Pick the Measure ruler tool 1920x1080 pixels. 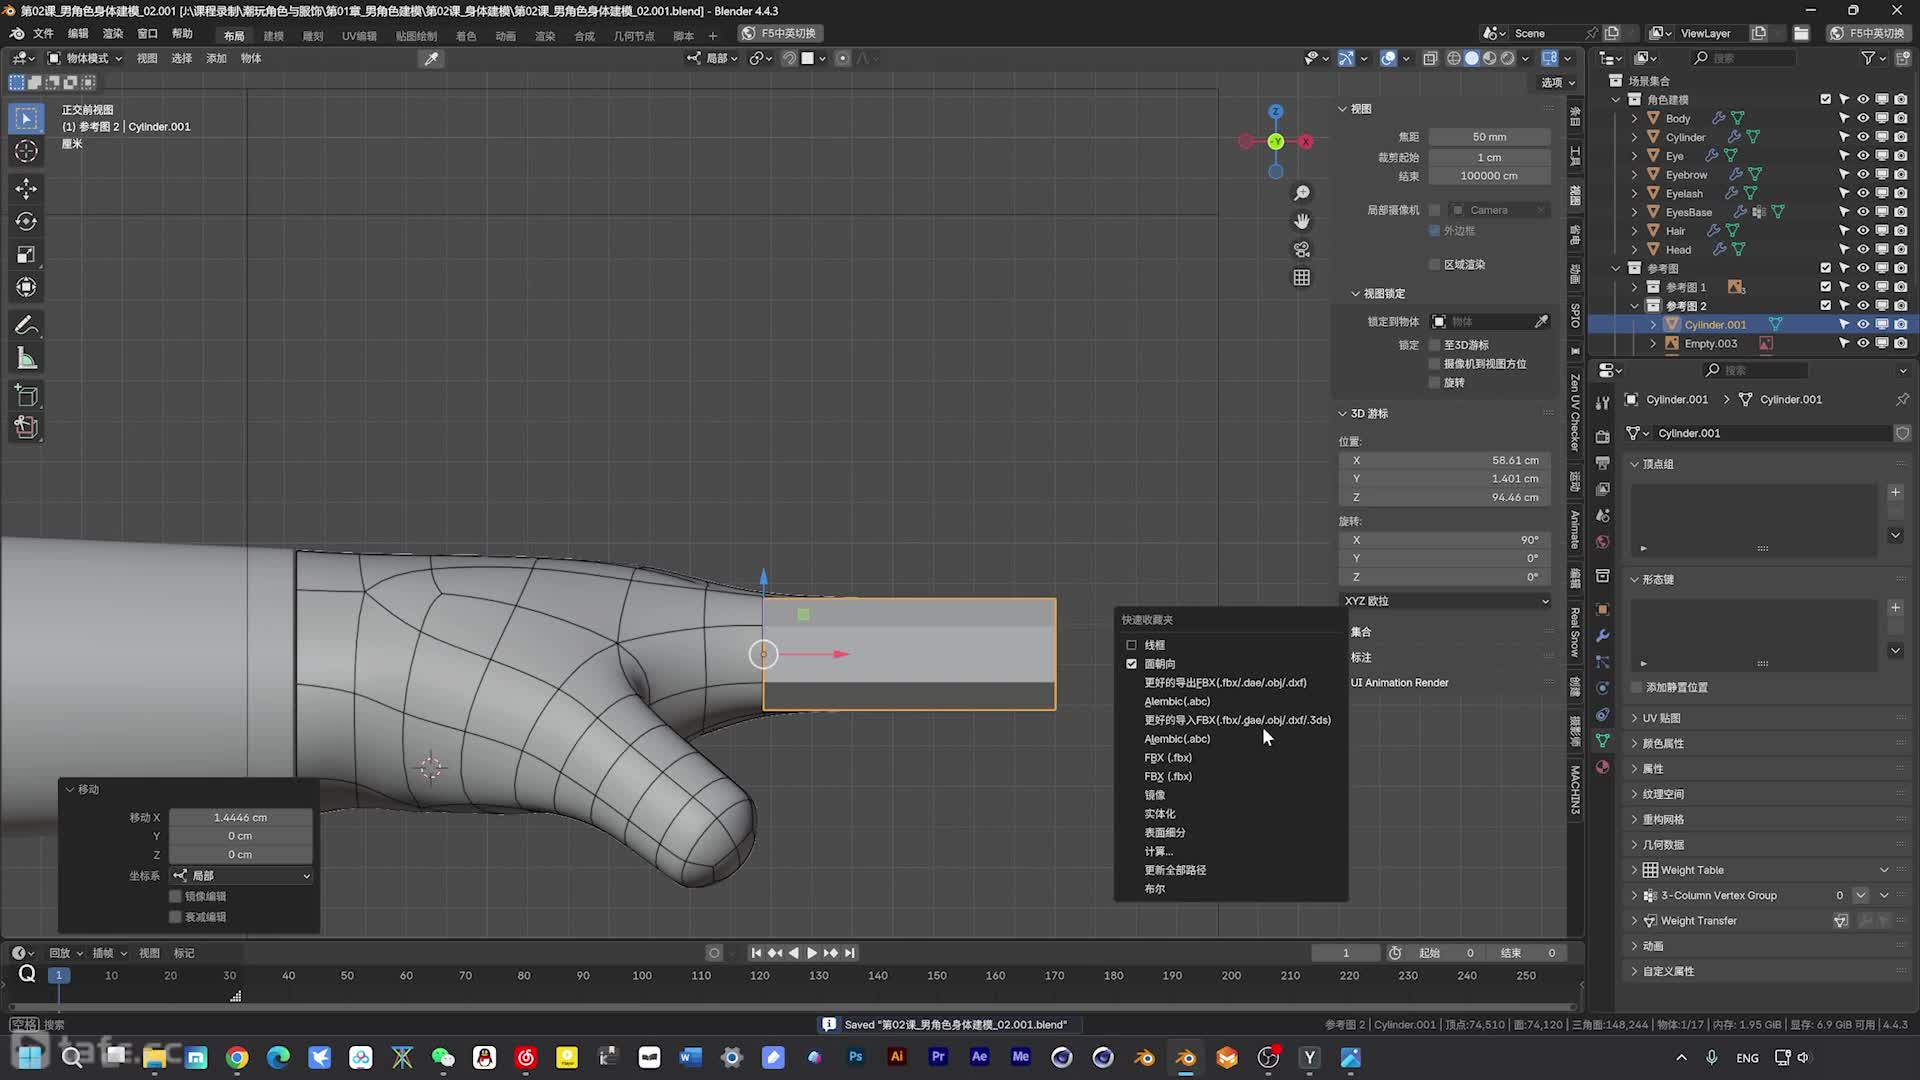[26, 358]
